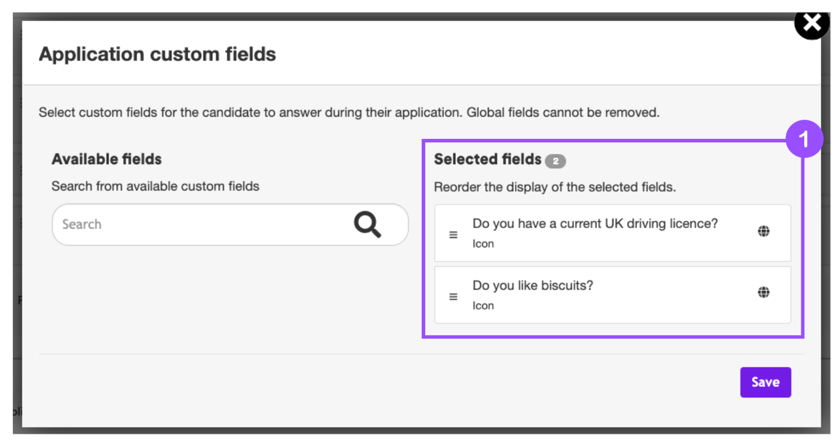Focus the available fields Search box
Screen dimensions: 840x442
200,225
